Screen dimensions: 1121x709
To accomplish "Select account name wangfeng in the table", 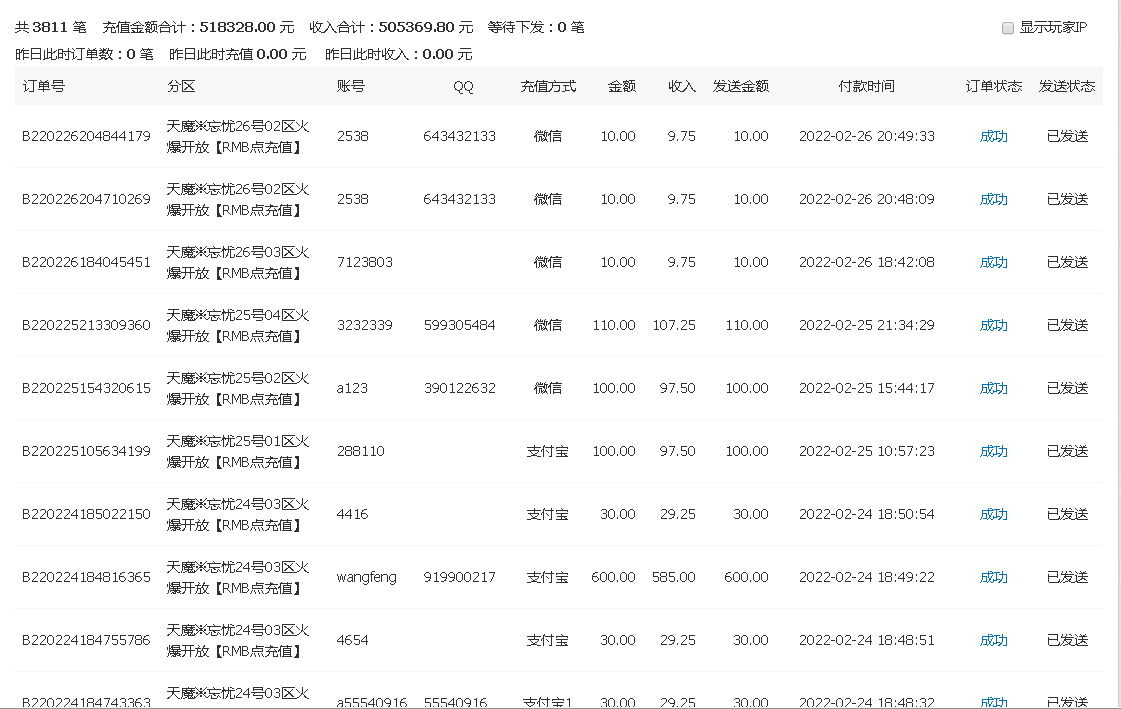I will click(x=365, y=577).
